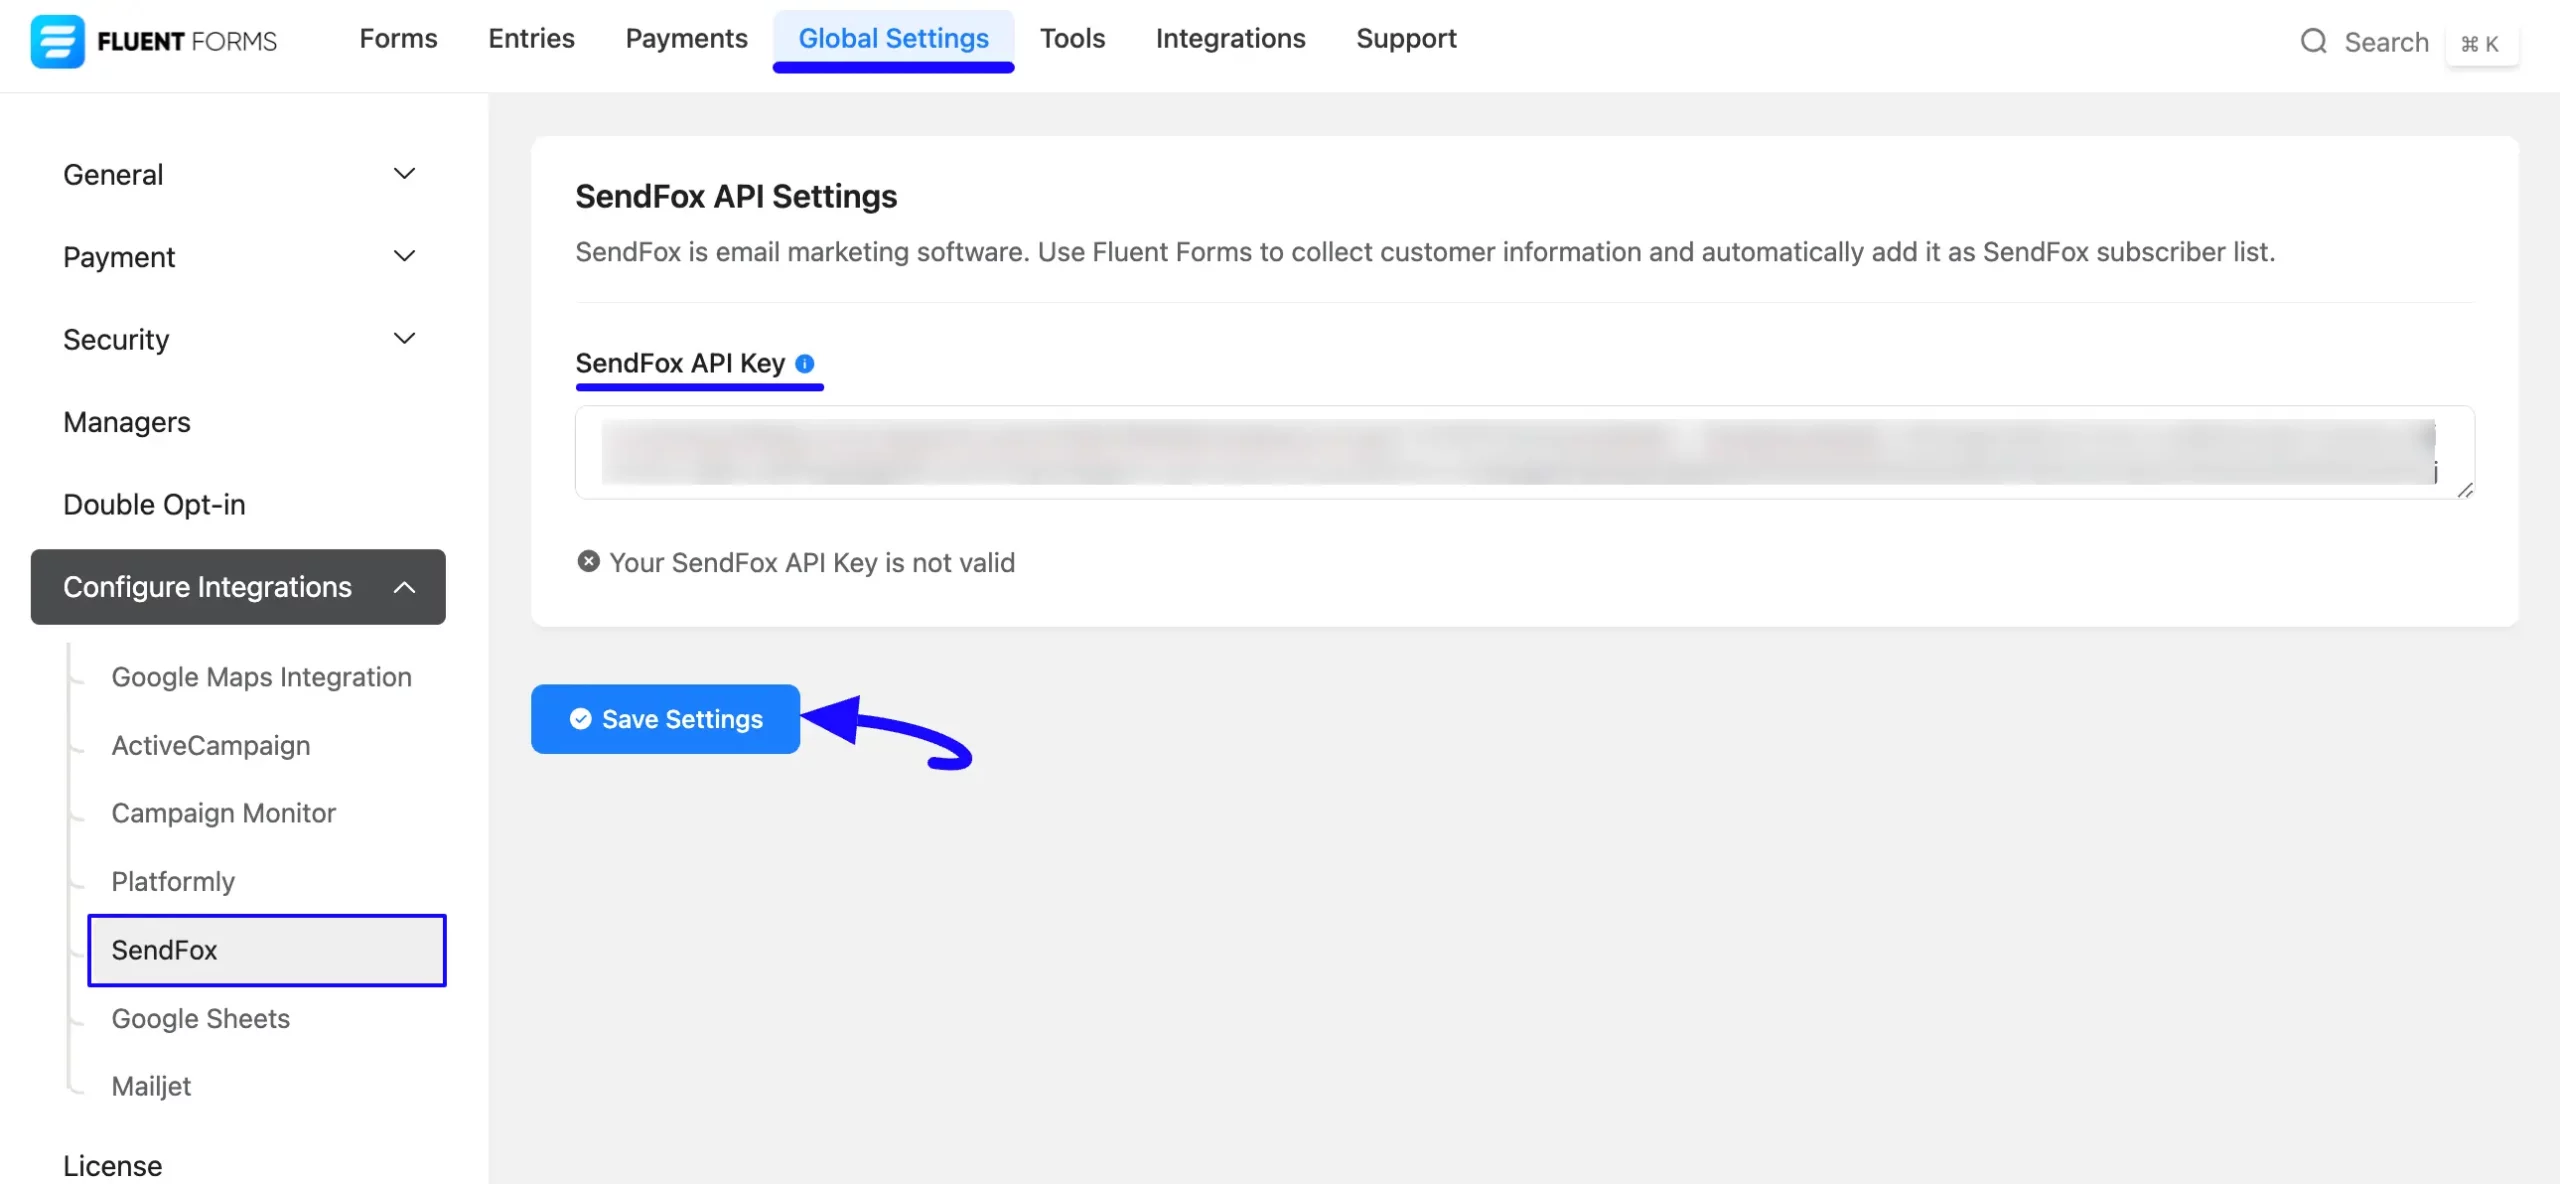Open the Tools menu
This screenshot has width=2560, height=1184.
pyautogui.click(x=1072, y=39)
